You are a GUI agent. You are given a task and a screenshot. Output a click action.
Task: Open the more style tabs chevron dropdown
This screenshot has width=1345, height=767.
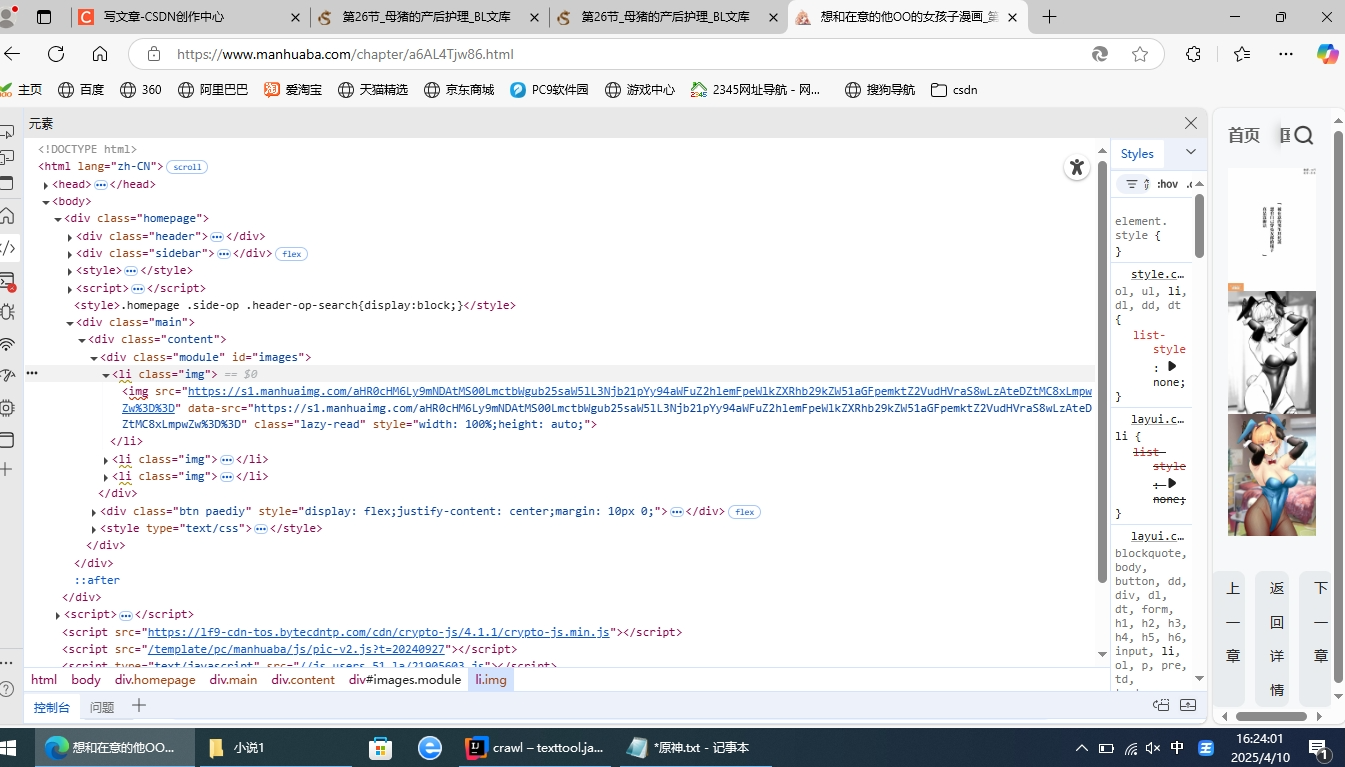click(x=1190, y=153)
